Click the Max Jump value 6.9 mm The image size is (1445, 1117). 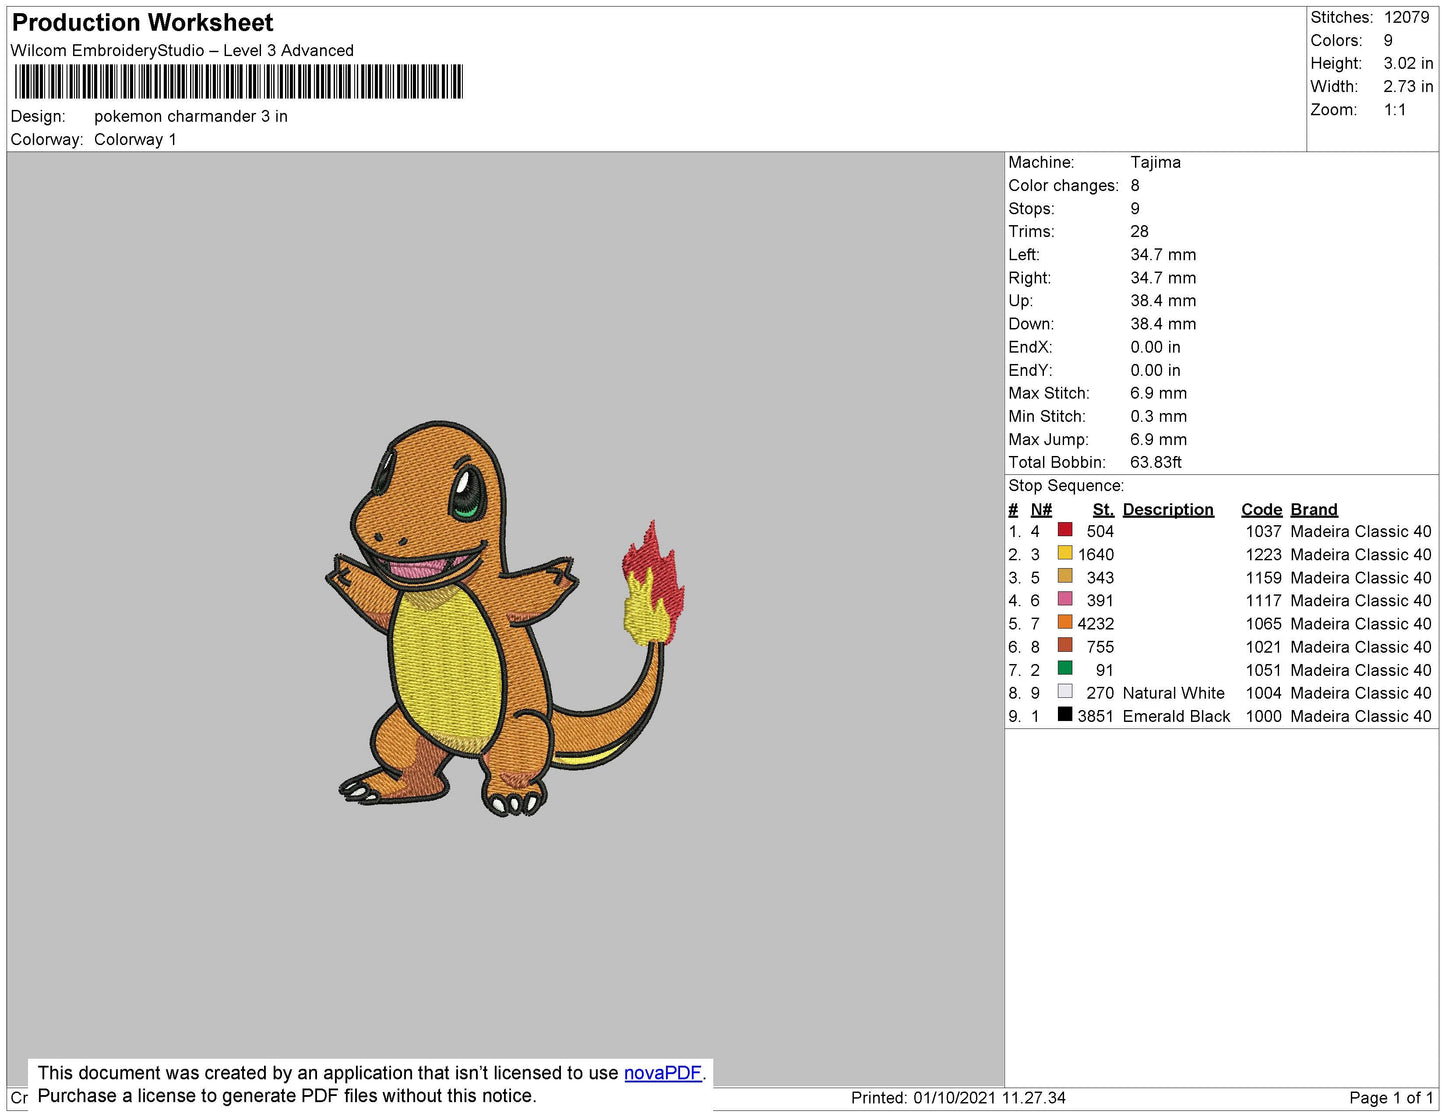tap(1158, 440)
